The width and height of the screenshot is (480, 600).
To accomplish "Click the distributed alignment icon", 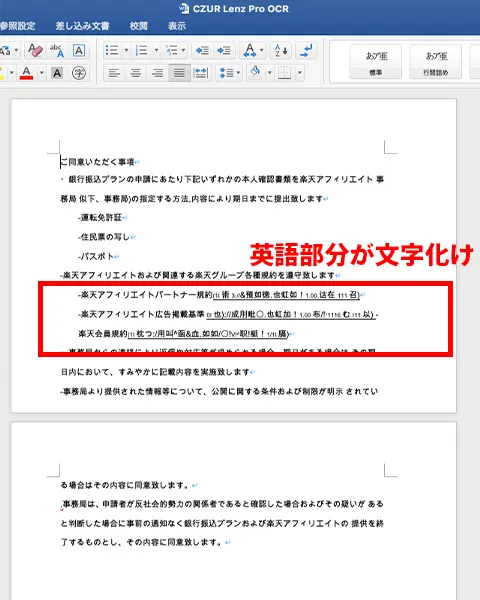I will pyautogui.click(x=201, y=72).
